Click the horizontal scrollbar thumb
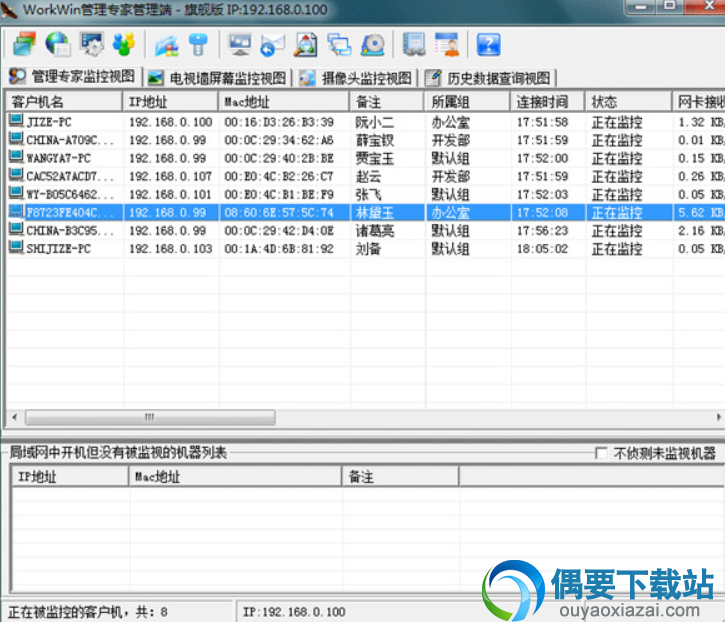The width and height of the screenshot is (725, 622). (150, 417)
